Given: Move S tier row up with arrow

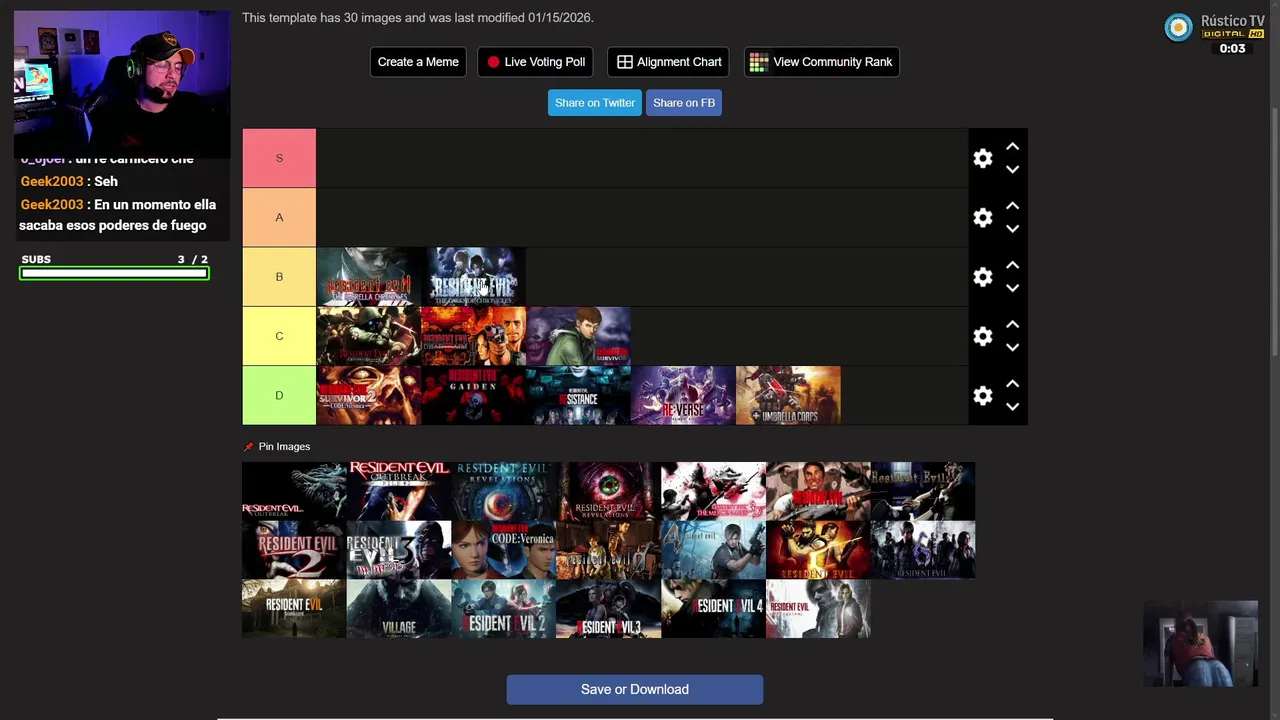Looking at the screenshot, I should (x=1012, y=146).
